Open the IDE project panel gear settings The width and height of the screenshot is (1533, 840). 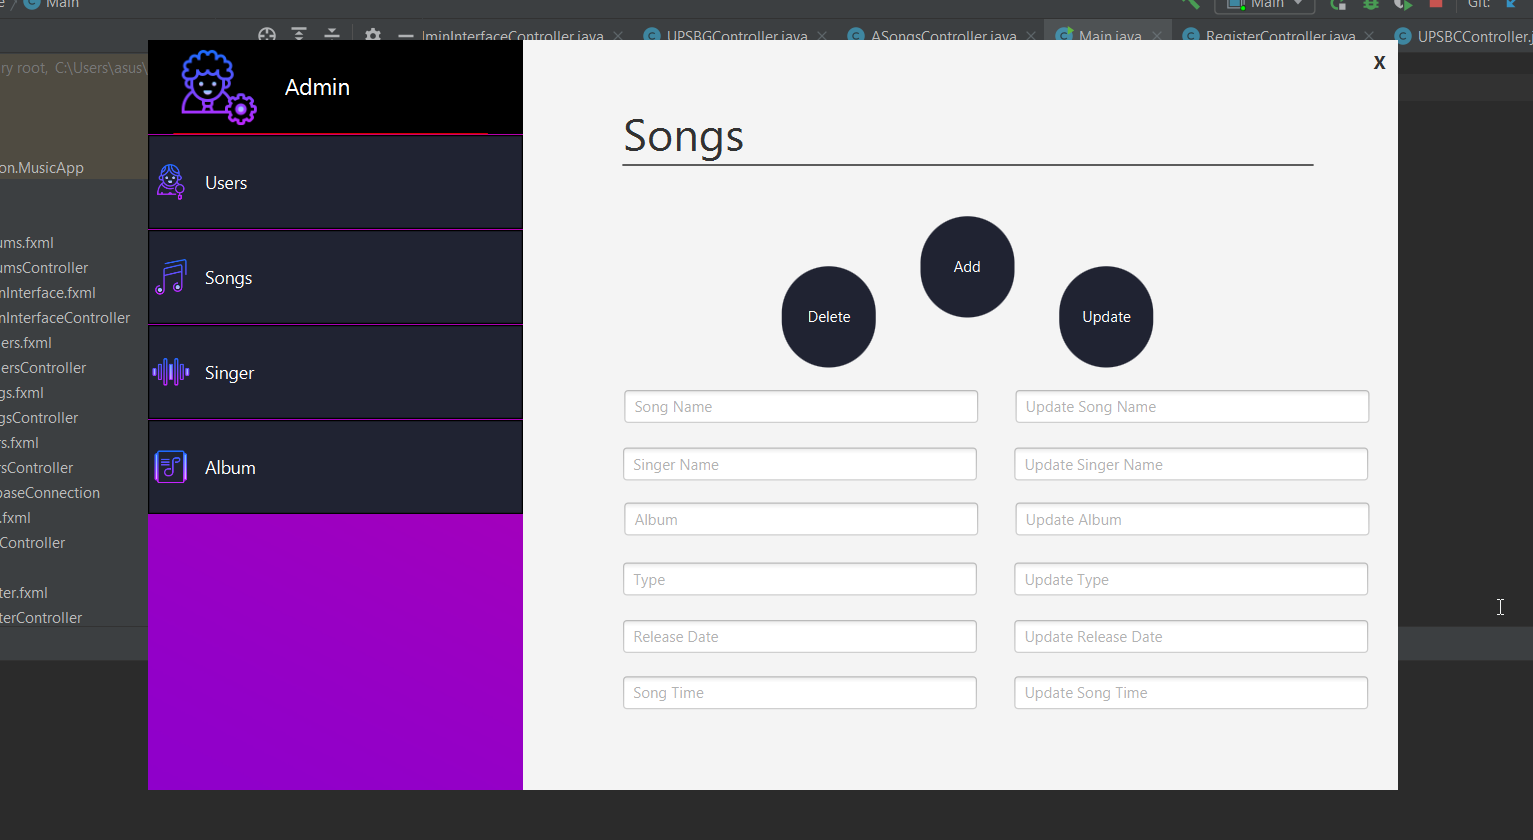click(x=373, y=35)
